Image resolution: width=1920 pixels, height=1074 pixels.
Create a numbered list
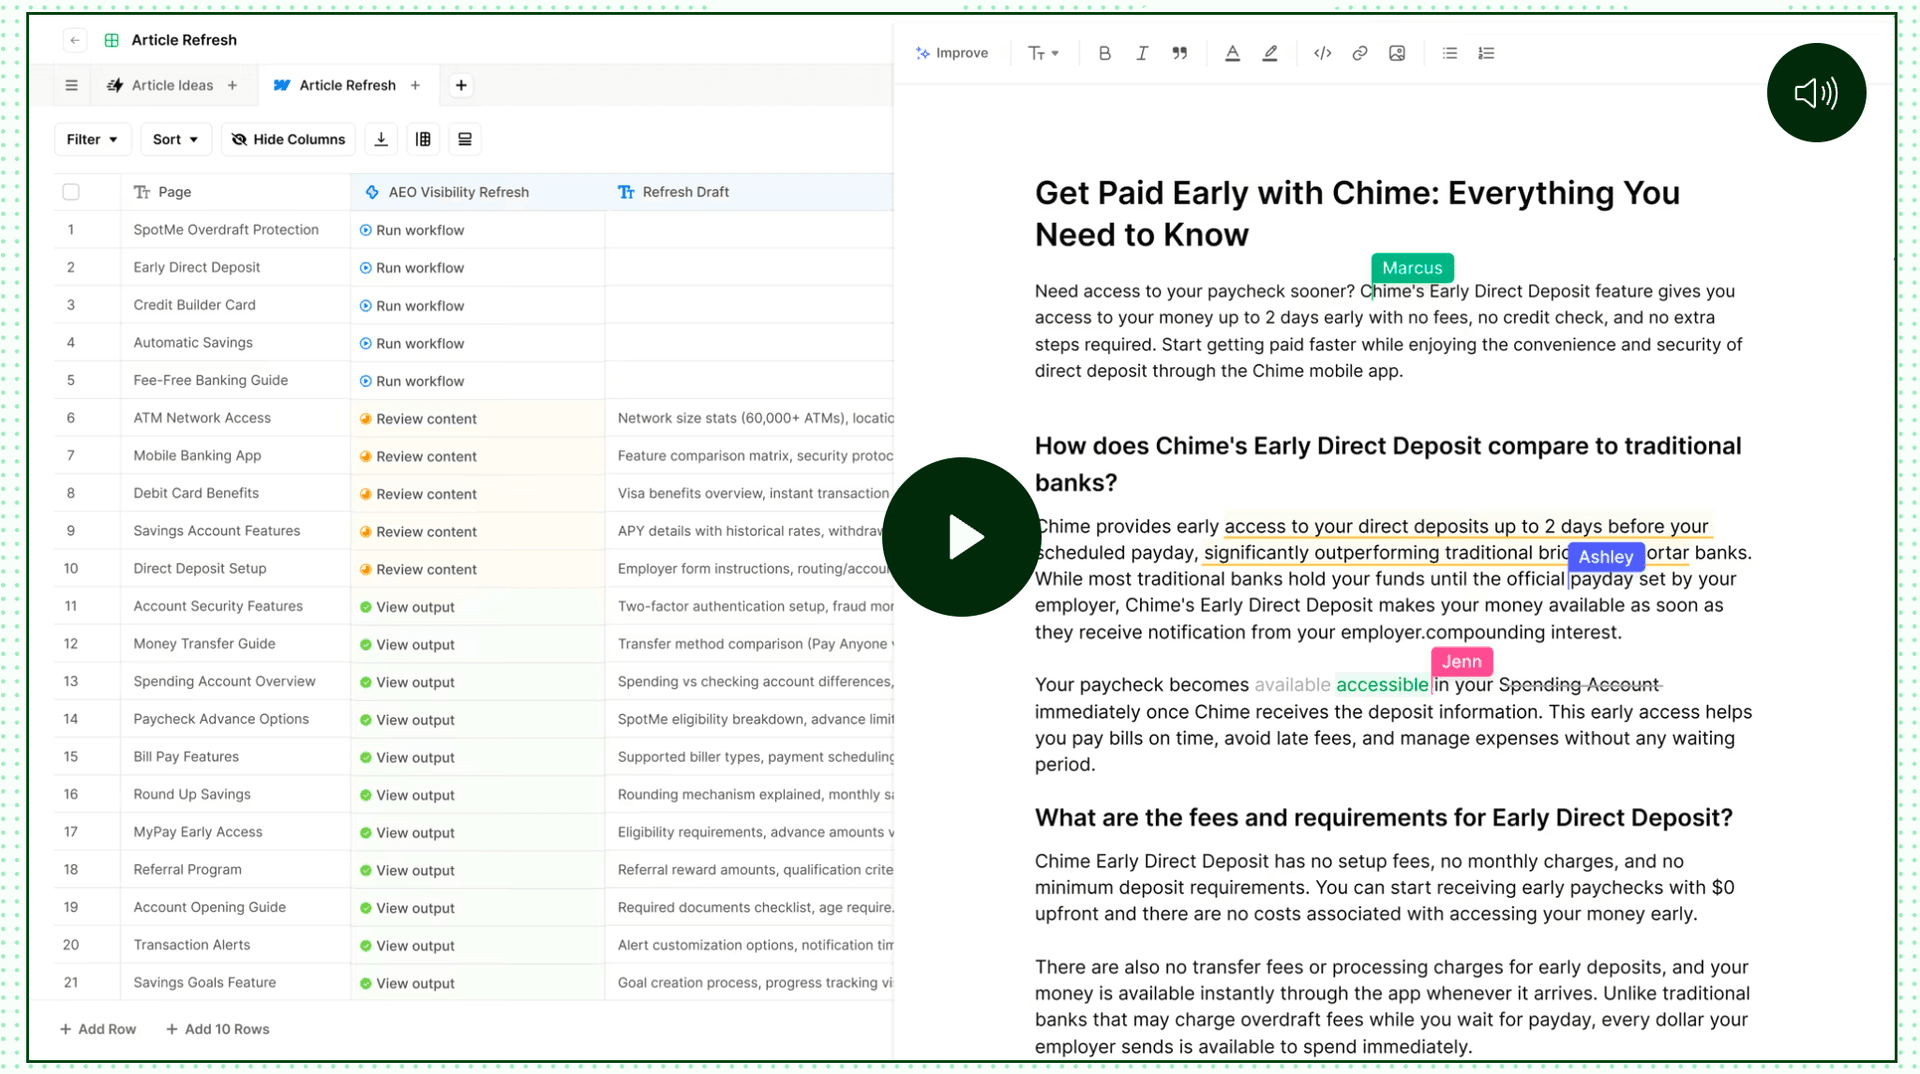click(x=1486, y=53)
